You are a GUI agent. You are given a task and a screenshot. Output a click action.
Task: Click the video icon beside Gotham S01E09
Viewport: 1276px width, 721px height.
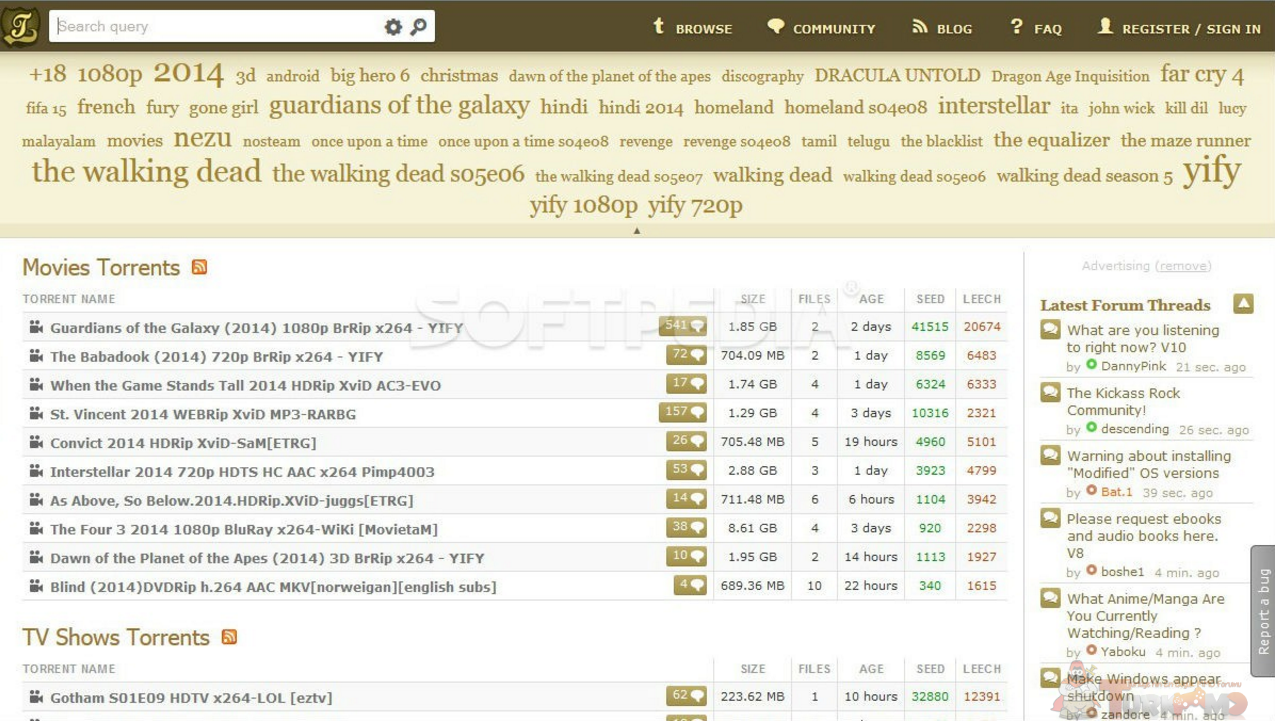click(x=36, y=697)
